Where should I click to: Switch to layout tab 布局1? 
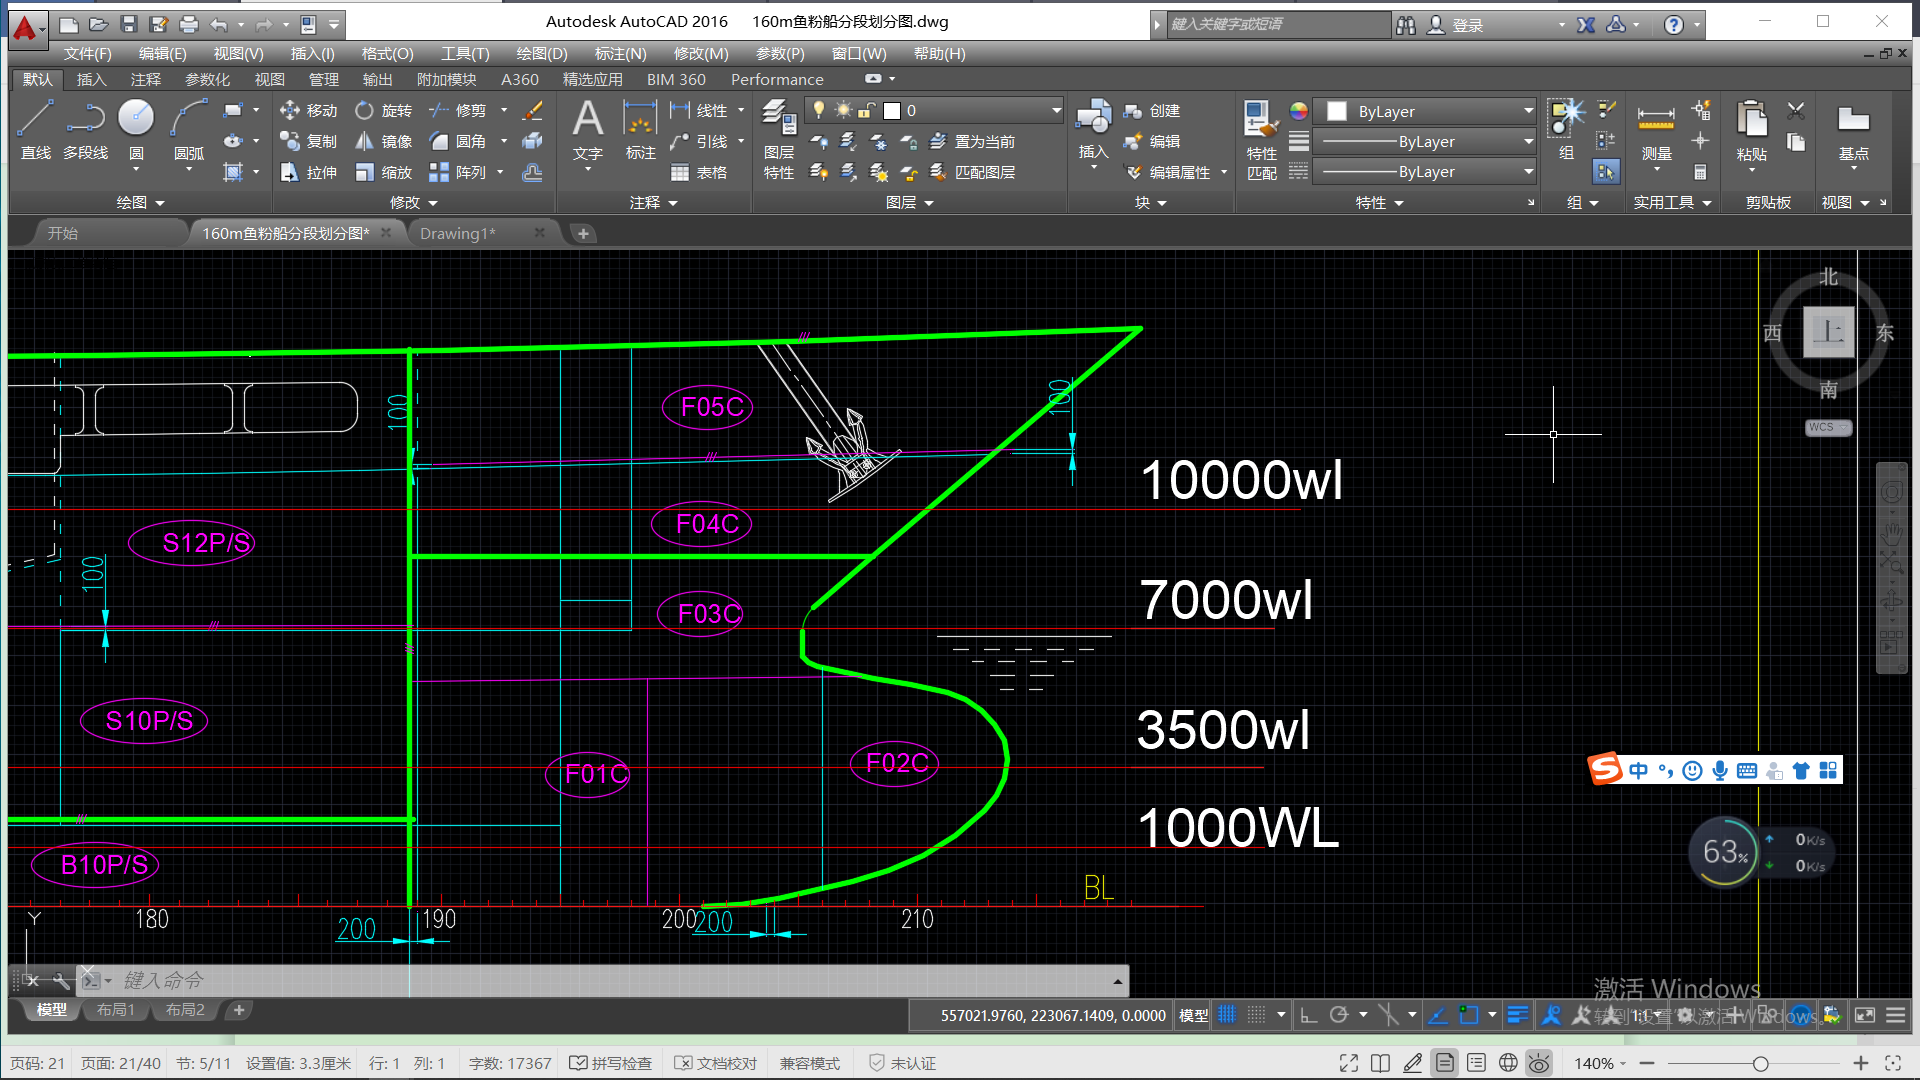[116, 1010]
